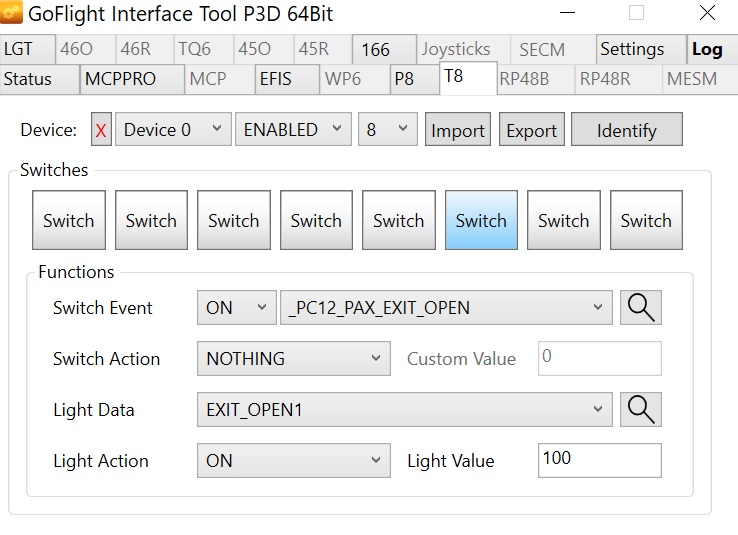Click the GoFlight app icon in title bar
This screenshot has height=535, width=738.
(12, 14)
